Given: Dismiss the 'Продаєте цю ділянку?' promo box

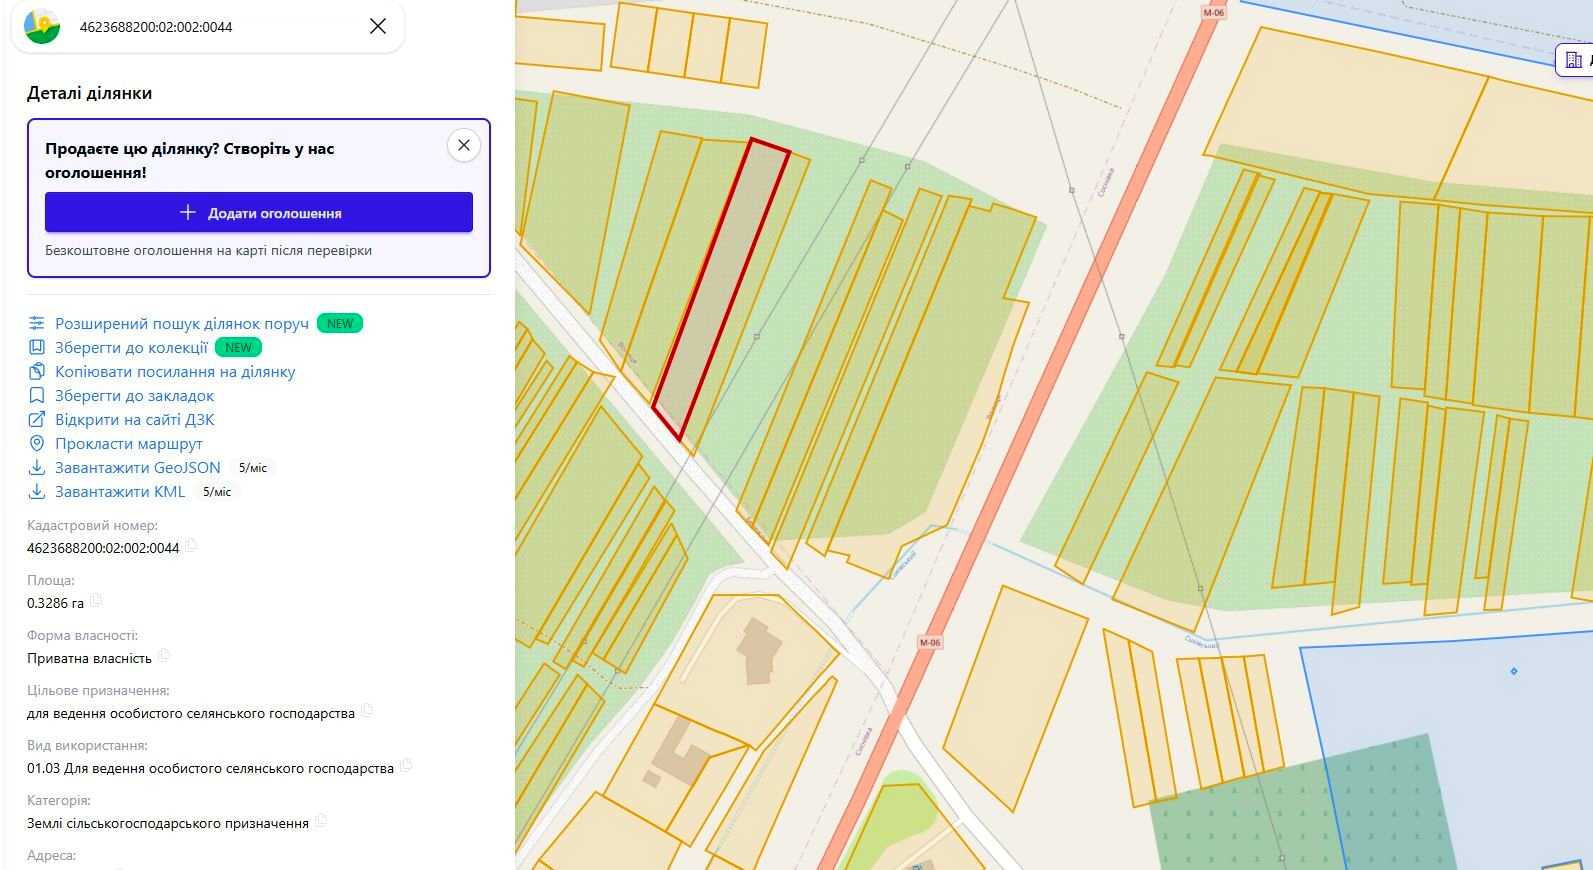Looking at the screenshot, I should click(x=463, y=145).
